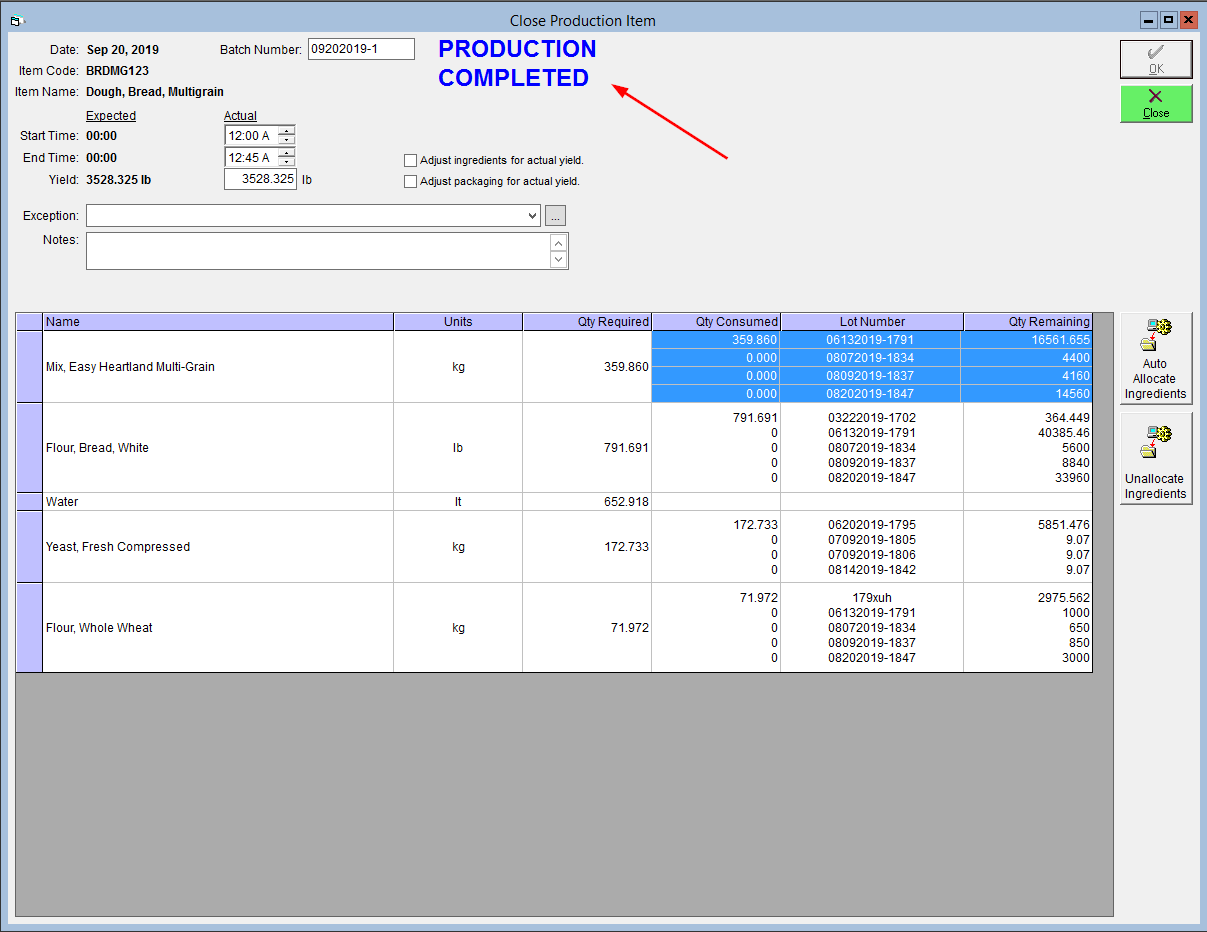Click Qty Remaining value 40385.46

1064,433
